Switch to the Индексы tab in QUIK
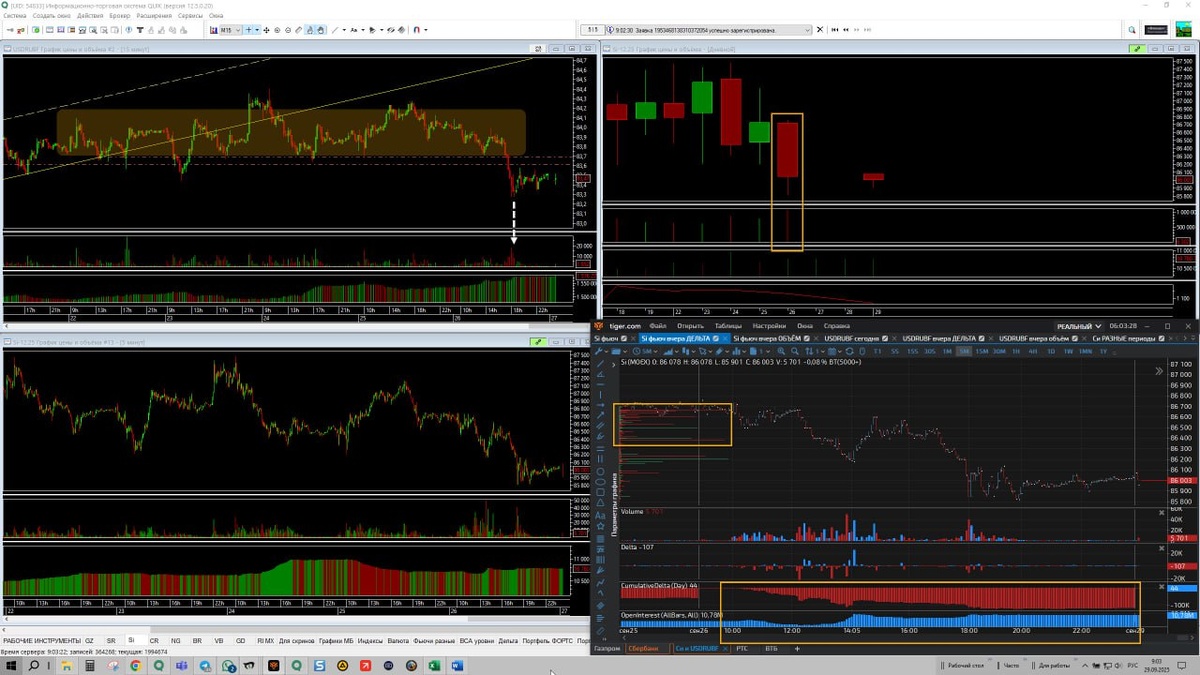 click(370, 640)
